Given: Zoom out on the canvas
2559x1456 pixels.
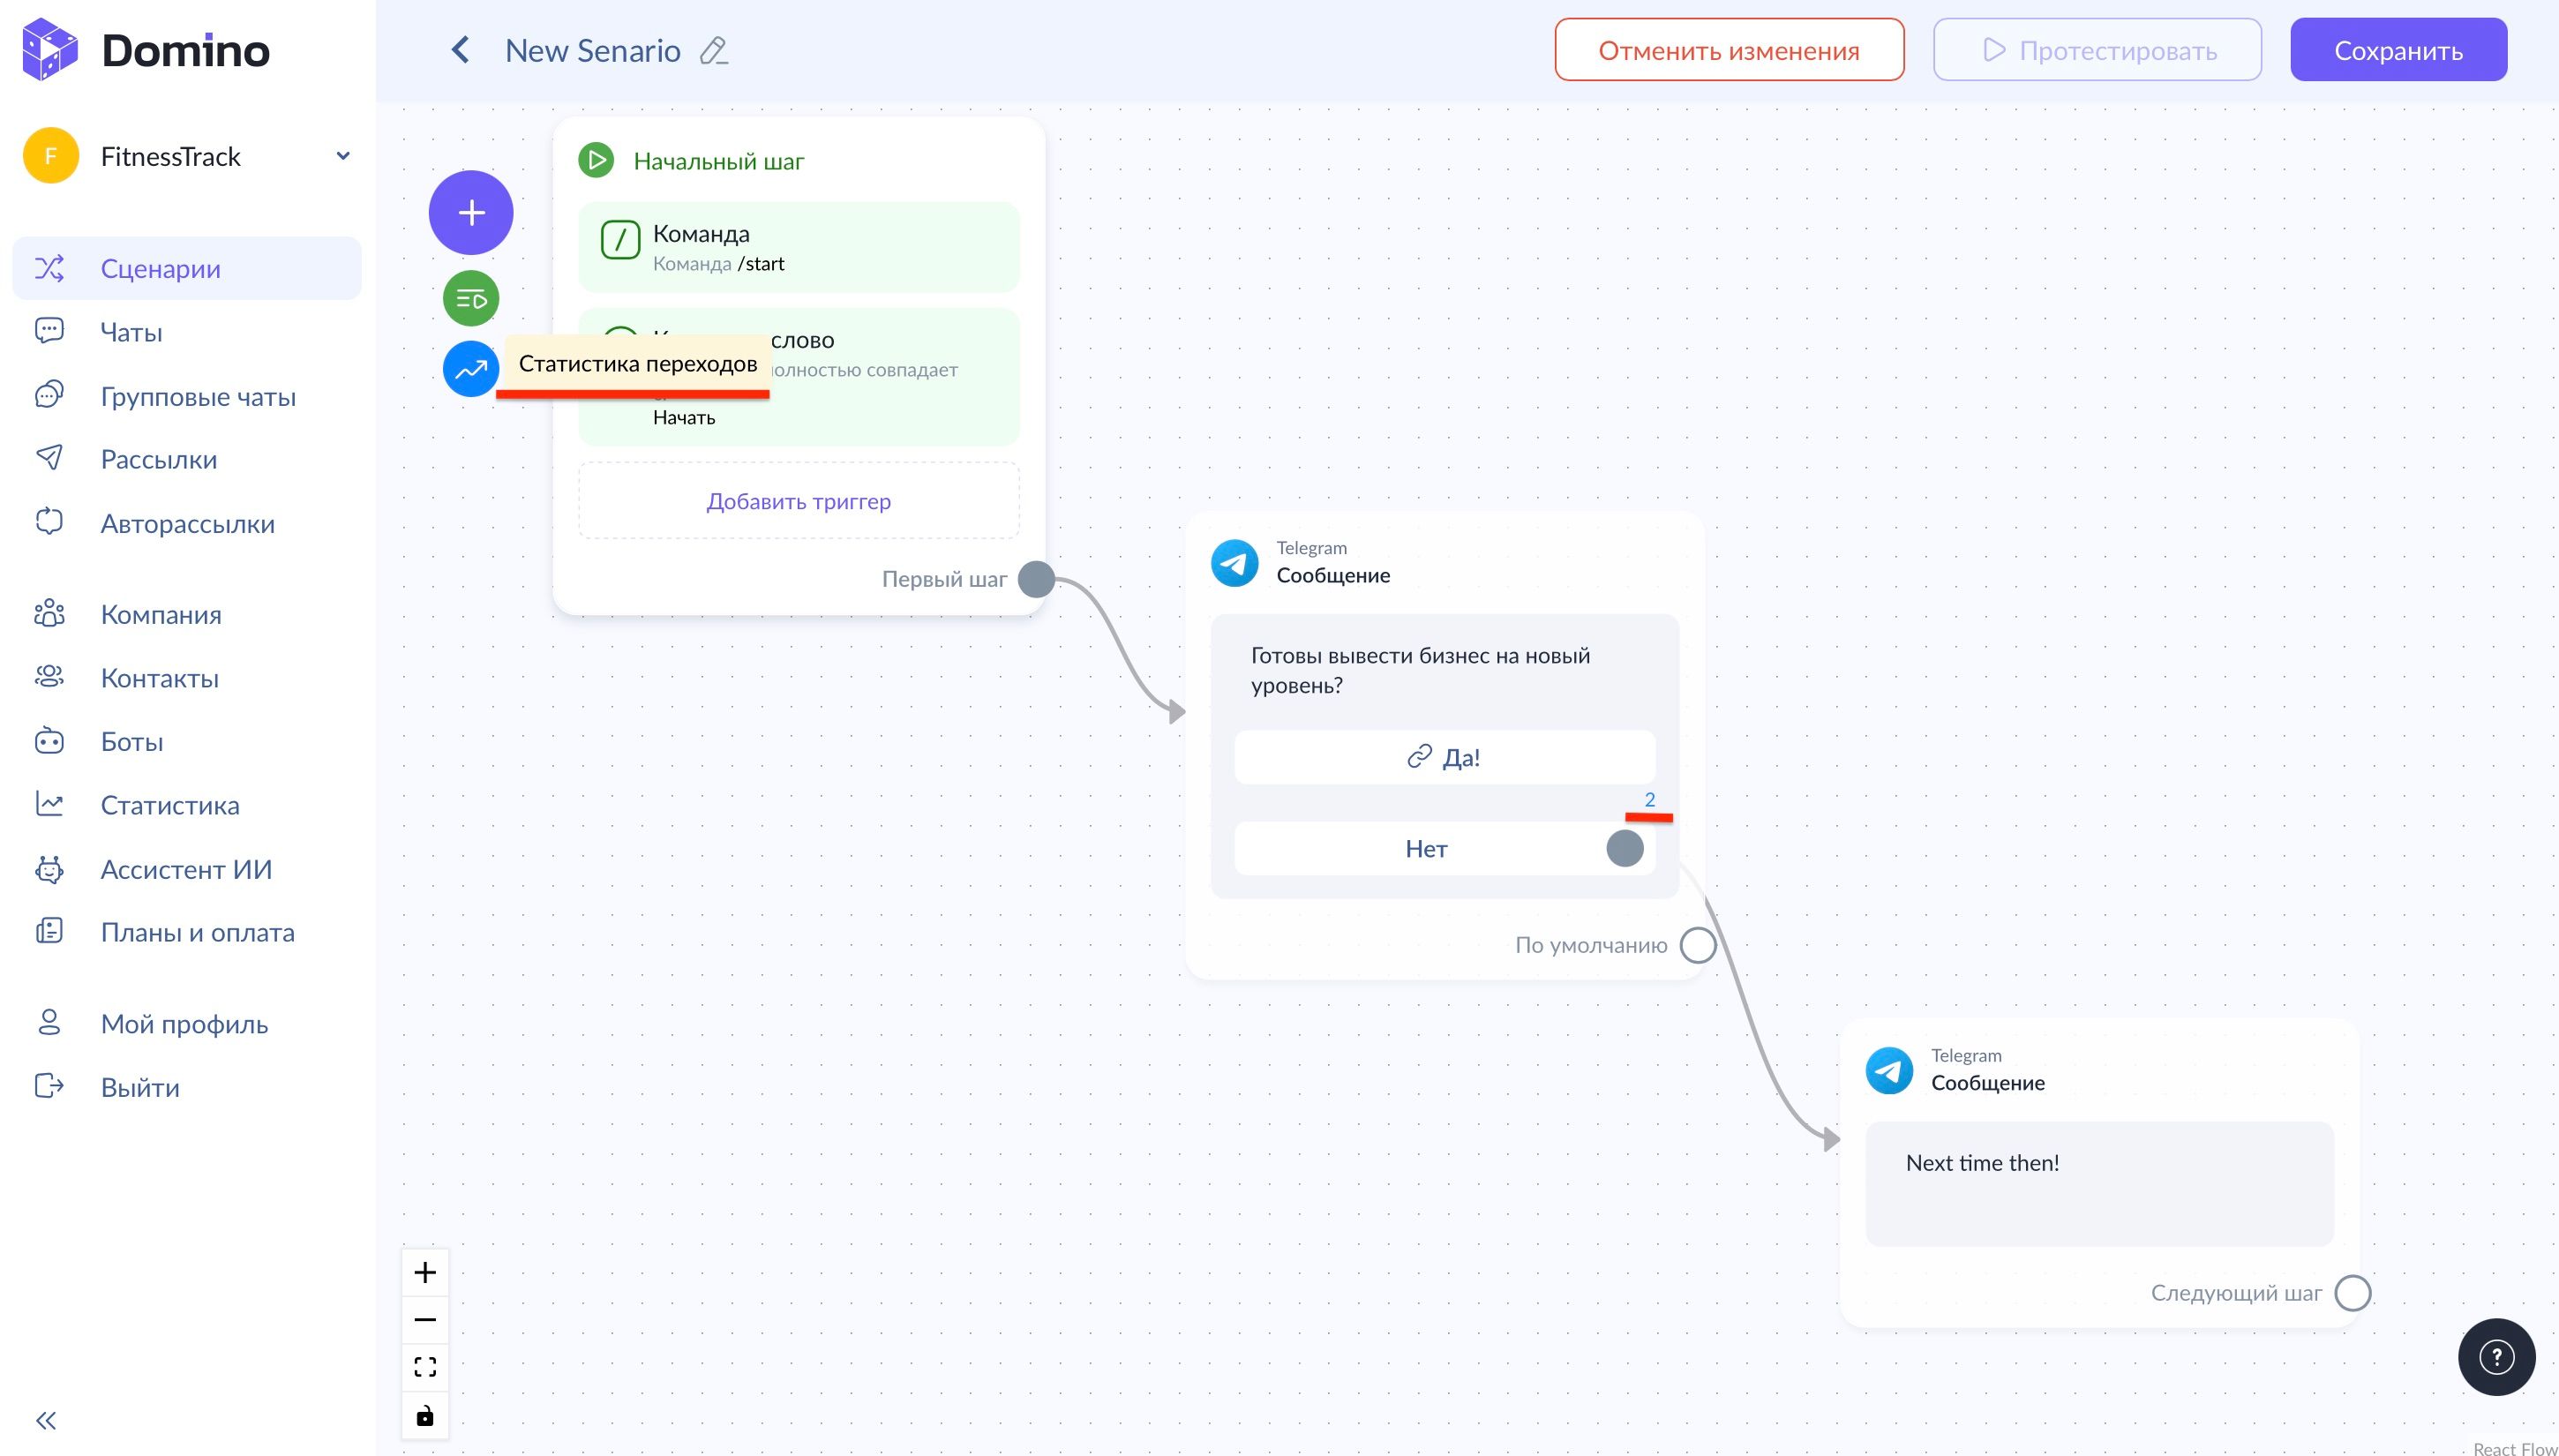Looking at the screenshot, I should [x=425, y=1320].
